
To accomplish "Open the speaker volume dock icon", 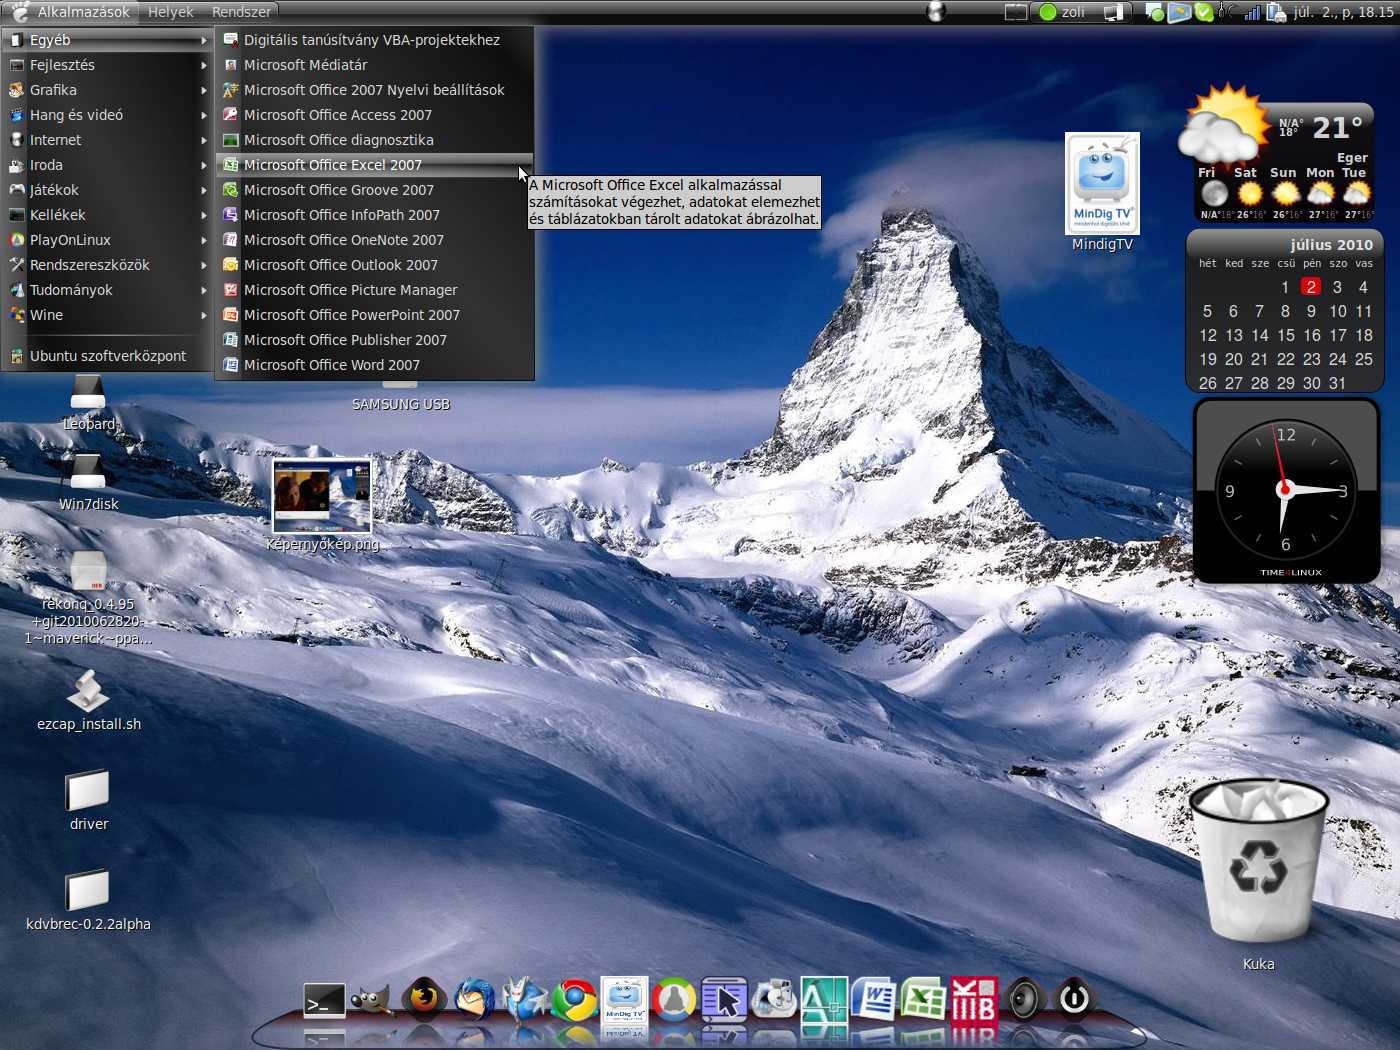I will tap(1024, 999).
